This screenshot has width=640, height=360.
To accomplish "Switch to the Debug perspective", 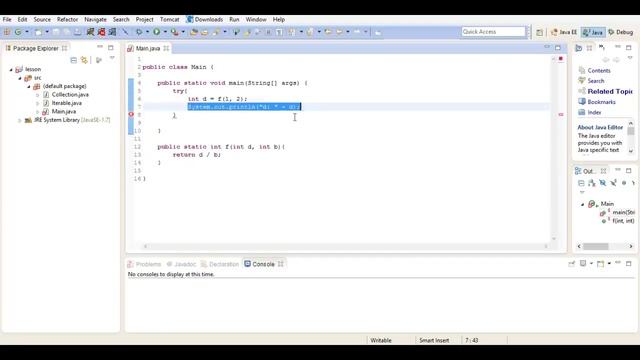I will 620,32.
